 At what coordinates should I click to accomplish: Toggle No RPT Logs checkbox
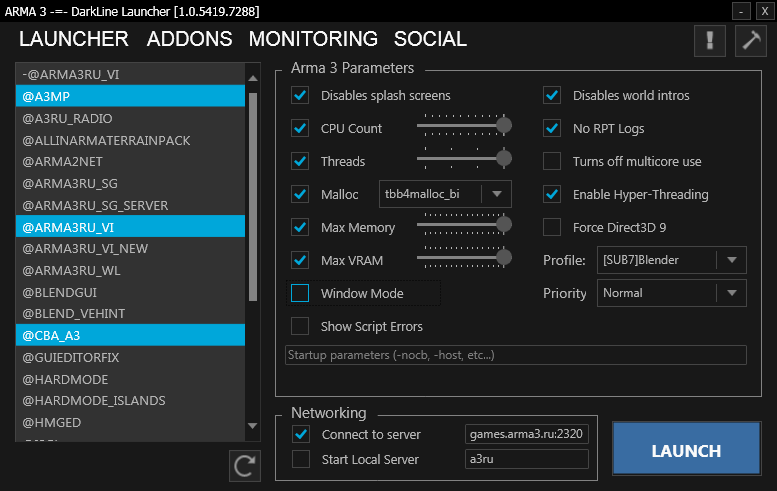[x=552, y=128]
